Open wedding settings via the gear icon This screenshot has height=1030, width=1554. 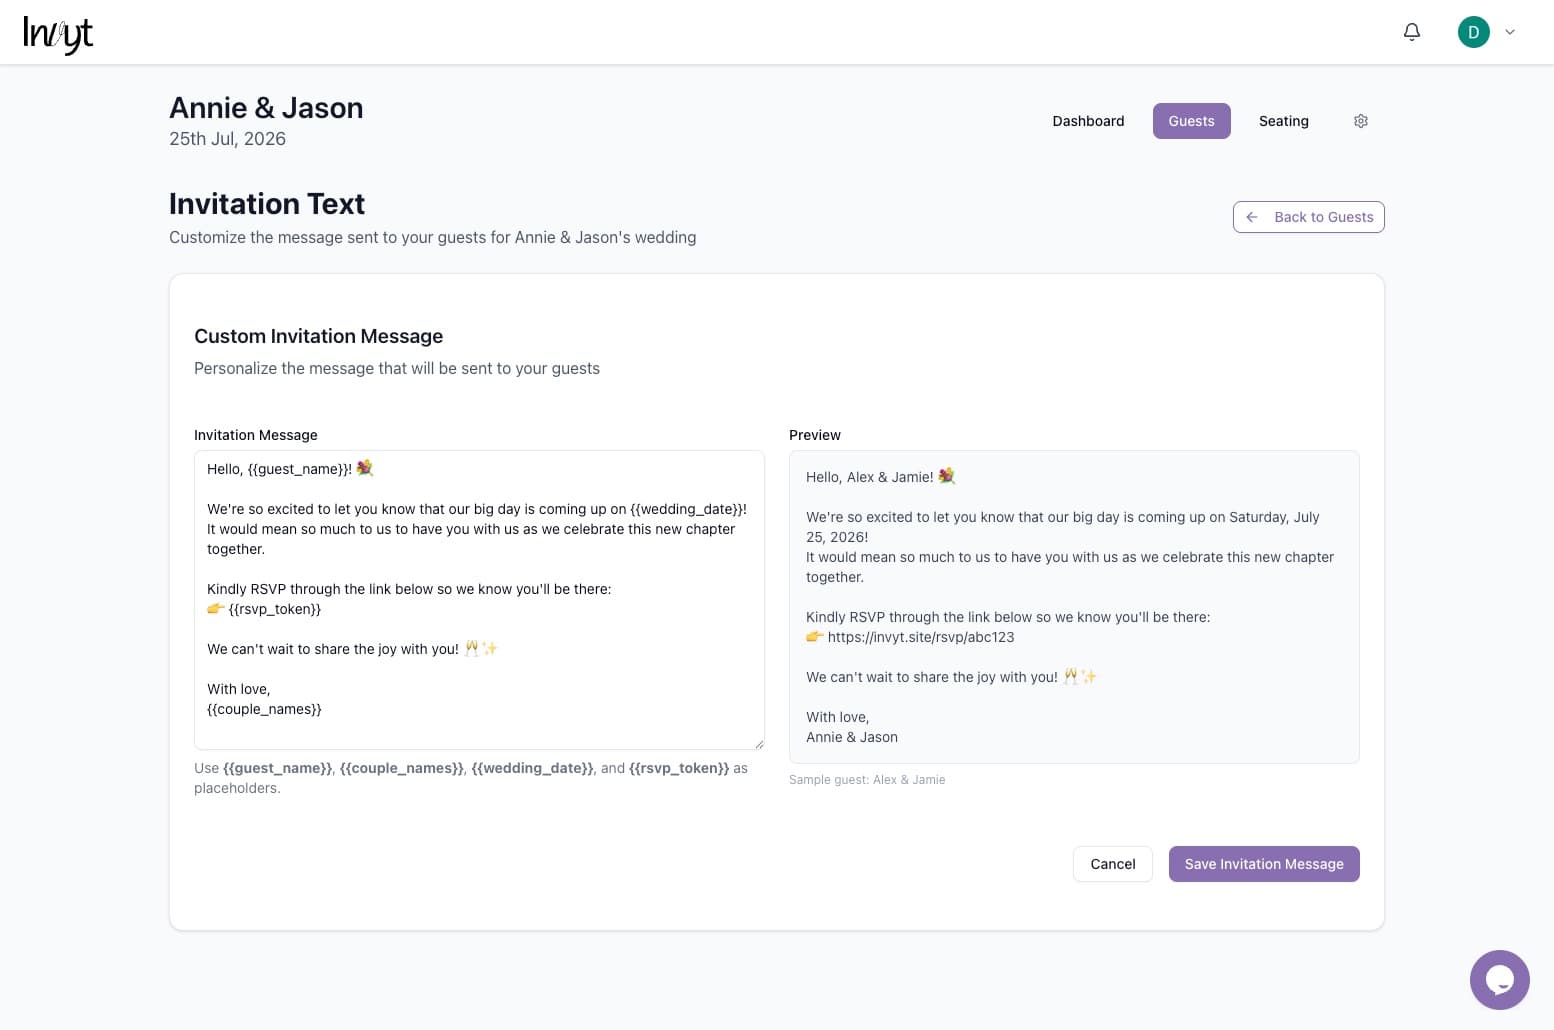1360,120
